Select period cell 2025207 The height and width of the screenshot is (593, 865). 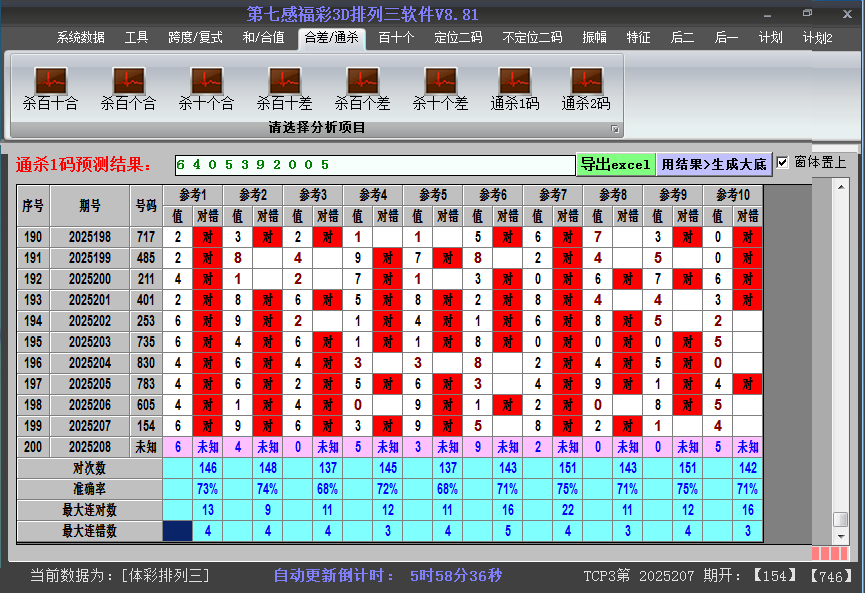click(90, 426)
